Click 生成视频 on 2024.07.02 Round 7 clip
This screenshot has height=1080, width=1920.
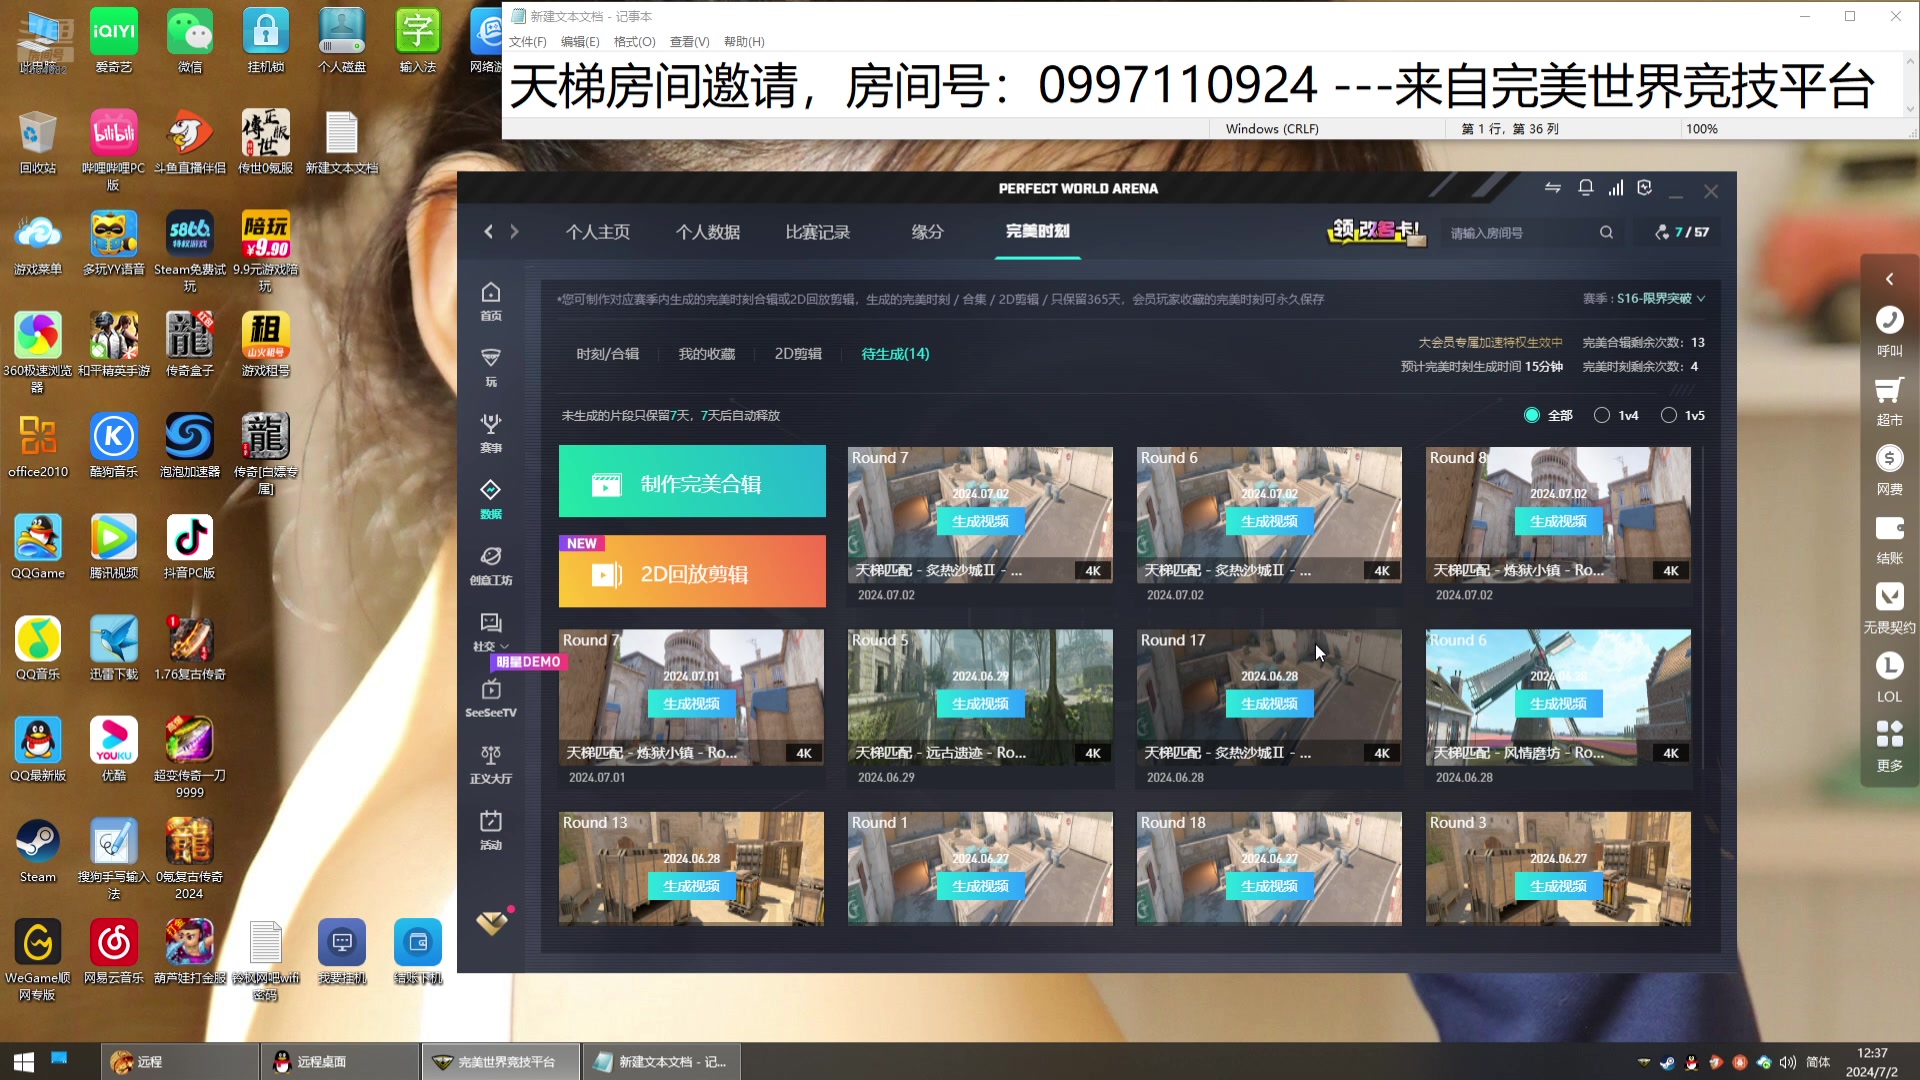tap(980, 521)
